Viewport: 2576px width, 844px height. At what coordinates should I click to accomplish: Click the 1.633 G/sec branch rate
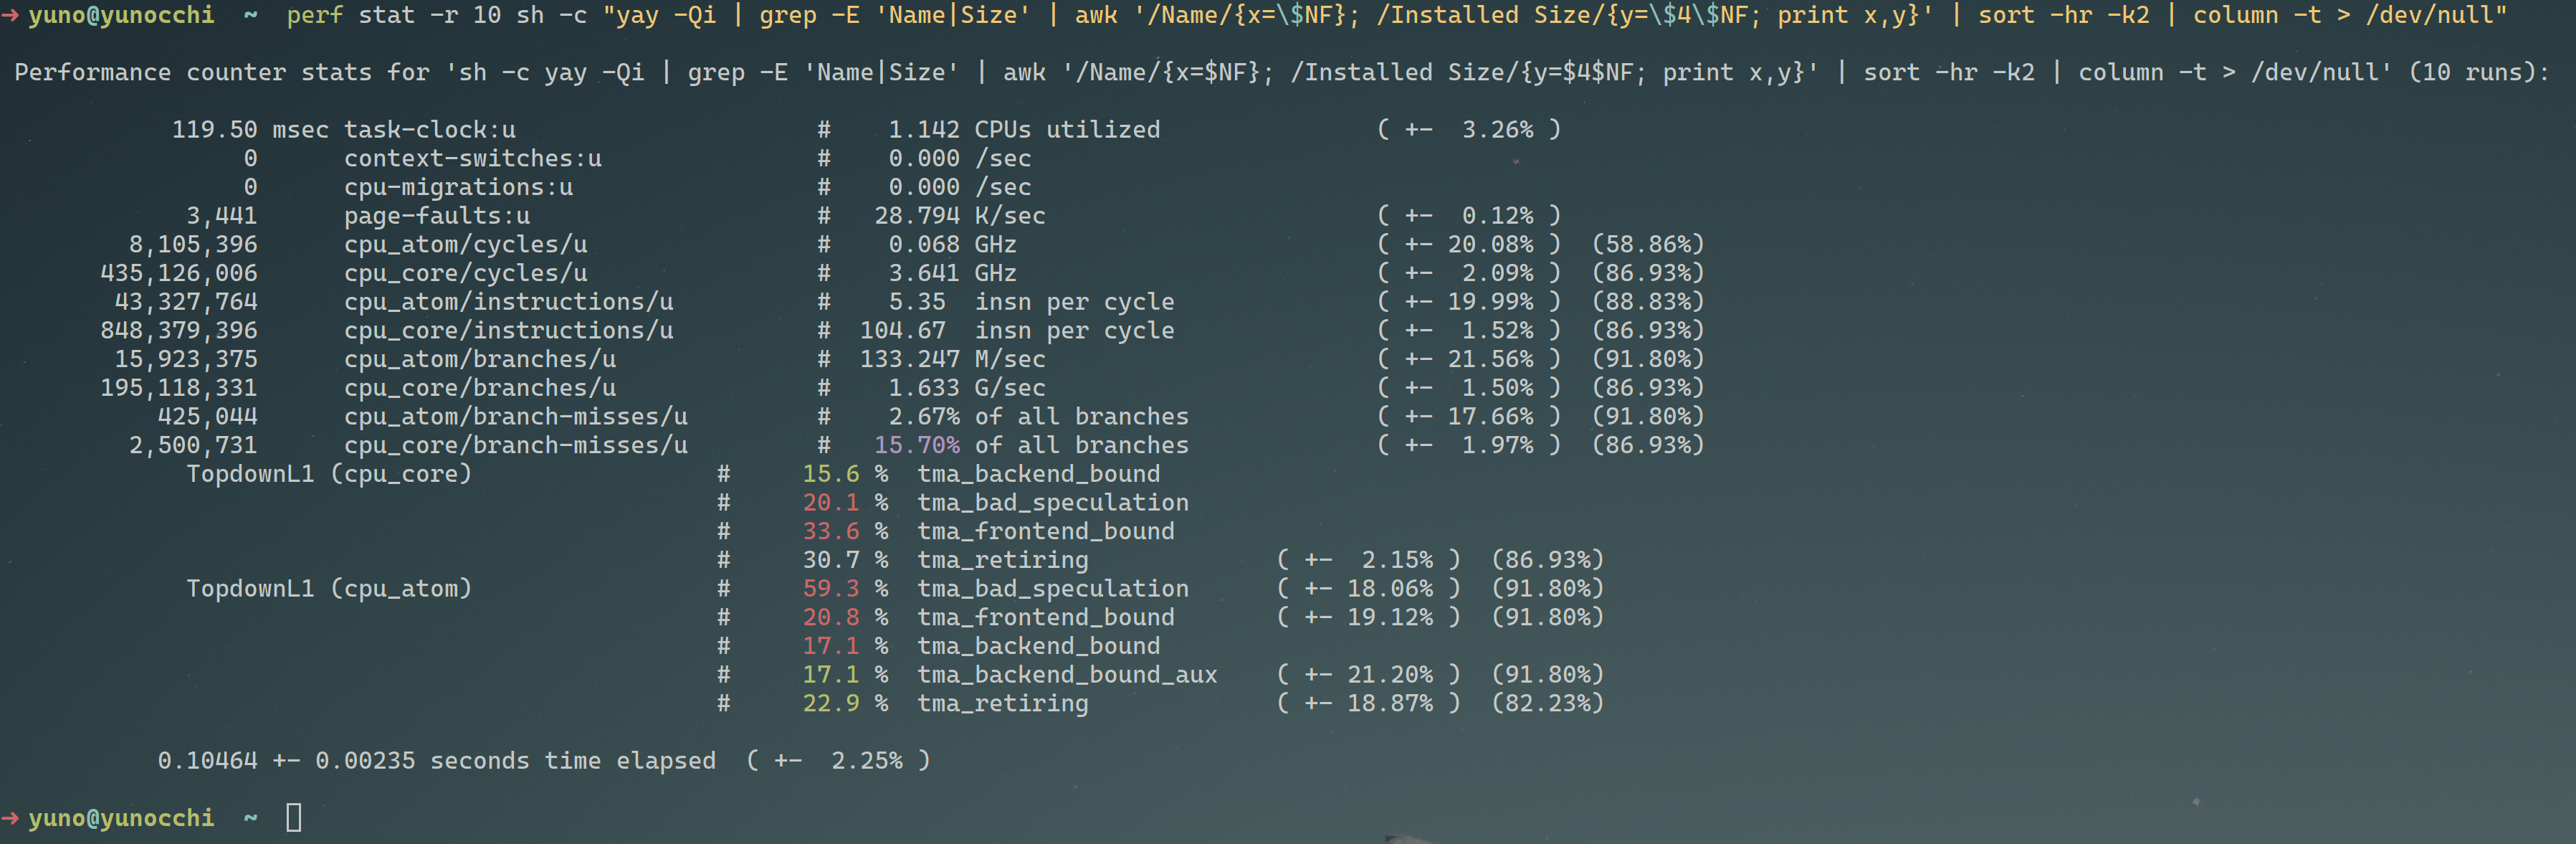(967, 388)
